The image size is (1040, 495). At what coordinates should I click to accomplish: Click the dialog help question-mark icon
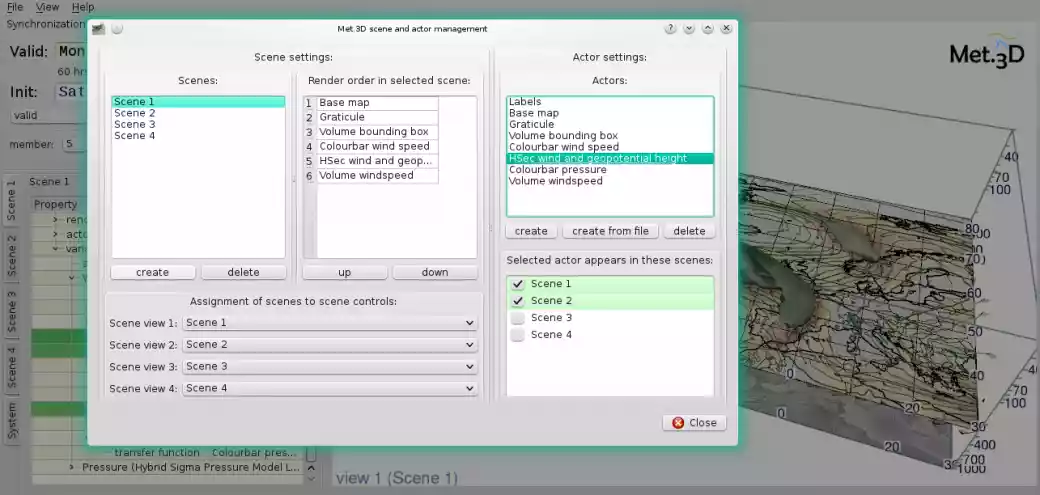coord(671,29)
